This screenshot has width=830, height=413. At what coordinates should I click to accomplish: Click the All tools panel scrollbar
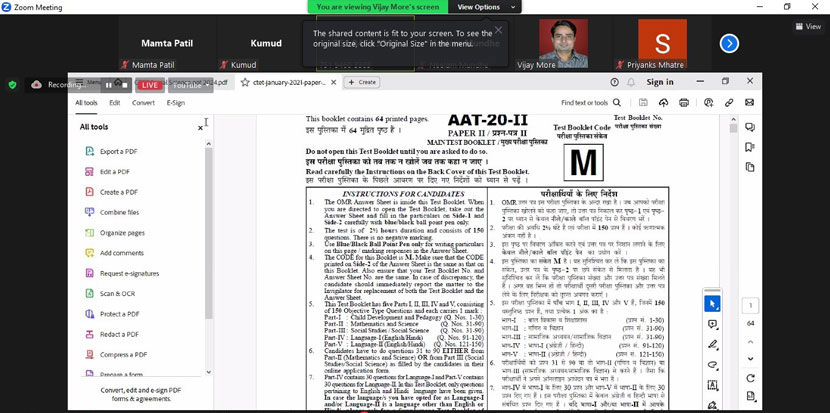[209, 233]
